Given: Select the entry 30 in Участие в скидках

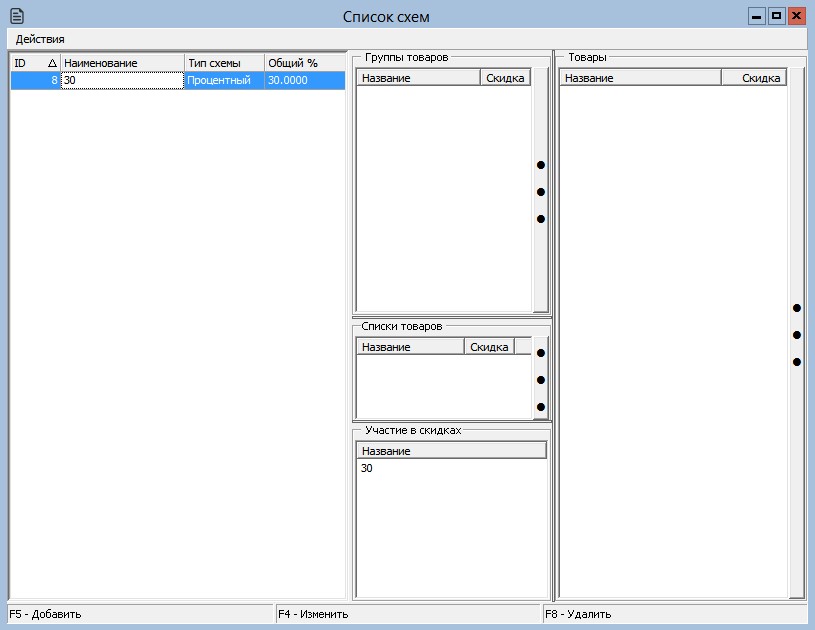Looking at the screenshot, I should [x=367, y=469].
